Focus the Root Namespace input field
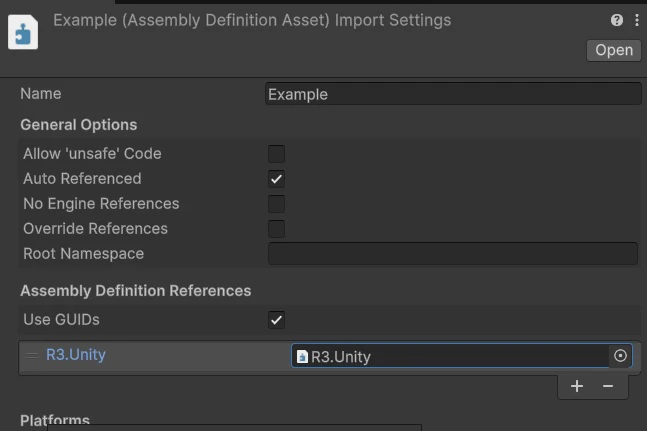 [452, 254]
